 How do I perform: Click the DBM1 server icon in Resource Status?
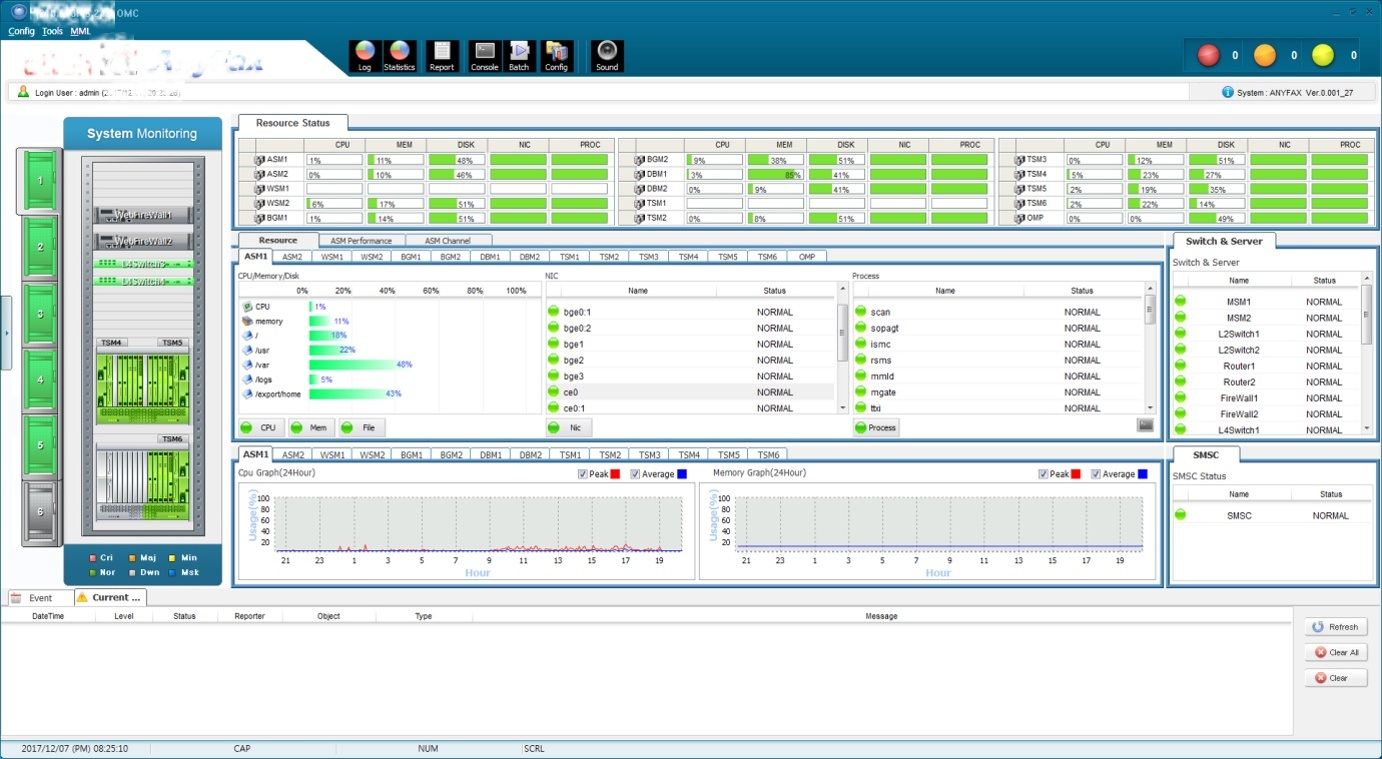point(639,174)
